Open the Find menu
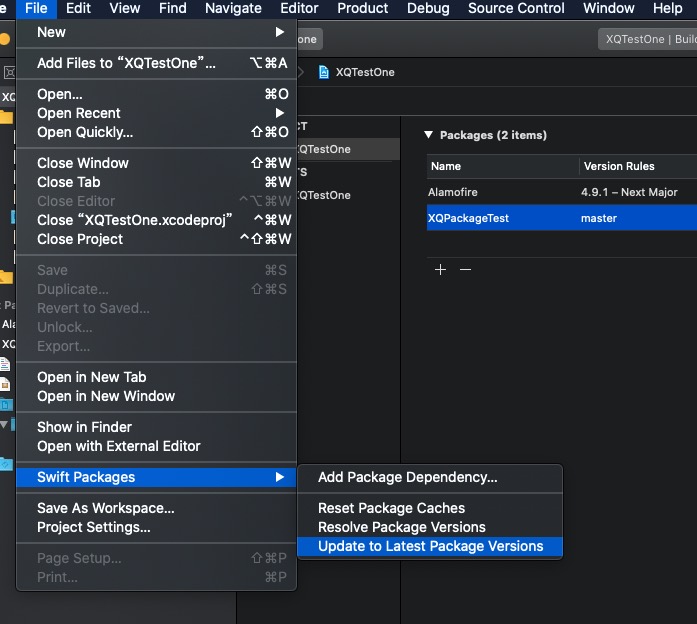The image size is (697, 624). [x=173, y=8]
